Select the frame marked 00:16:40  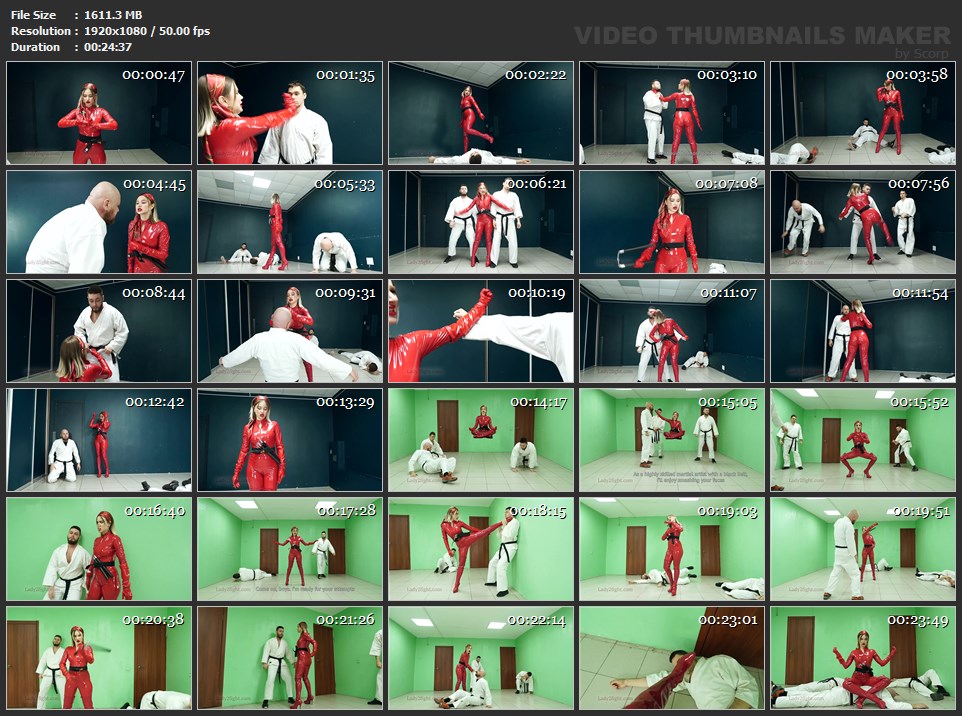click(x=98, y=549)
